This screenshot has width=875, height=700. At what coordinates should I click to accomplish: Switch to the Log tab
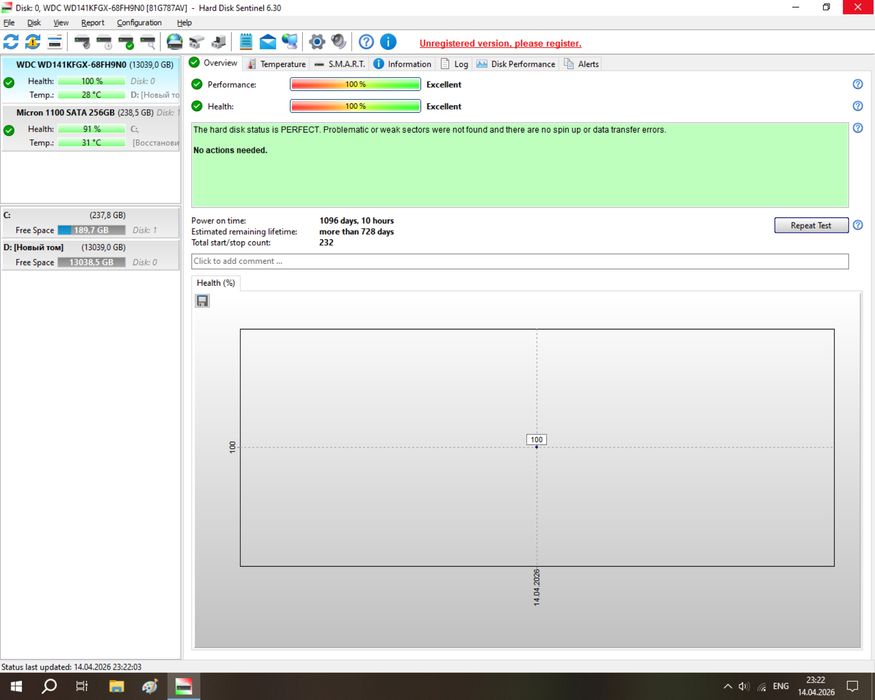coord(454,64)
